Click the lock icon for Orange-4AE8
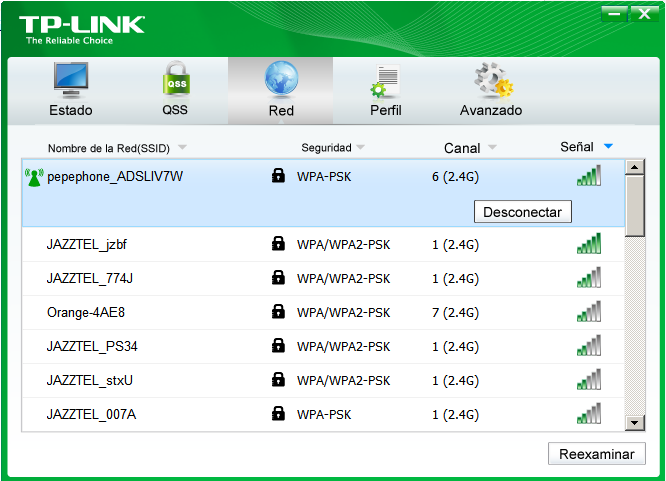666x481 pixels. [278, 311]
